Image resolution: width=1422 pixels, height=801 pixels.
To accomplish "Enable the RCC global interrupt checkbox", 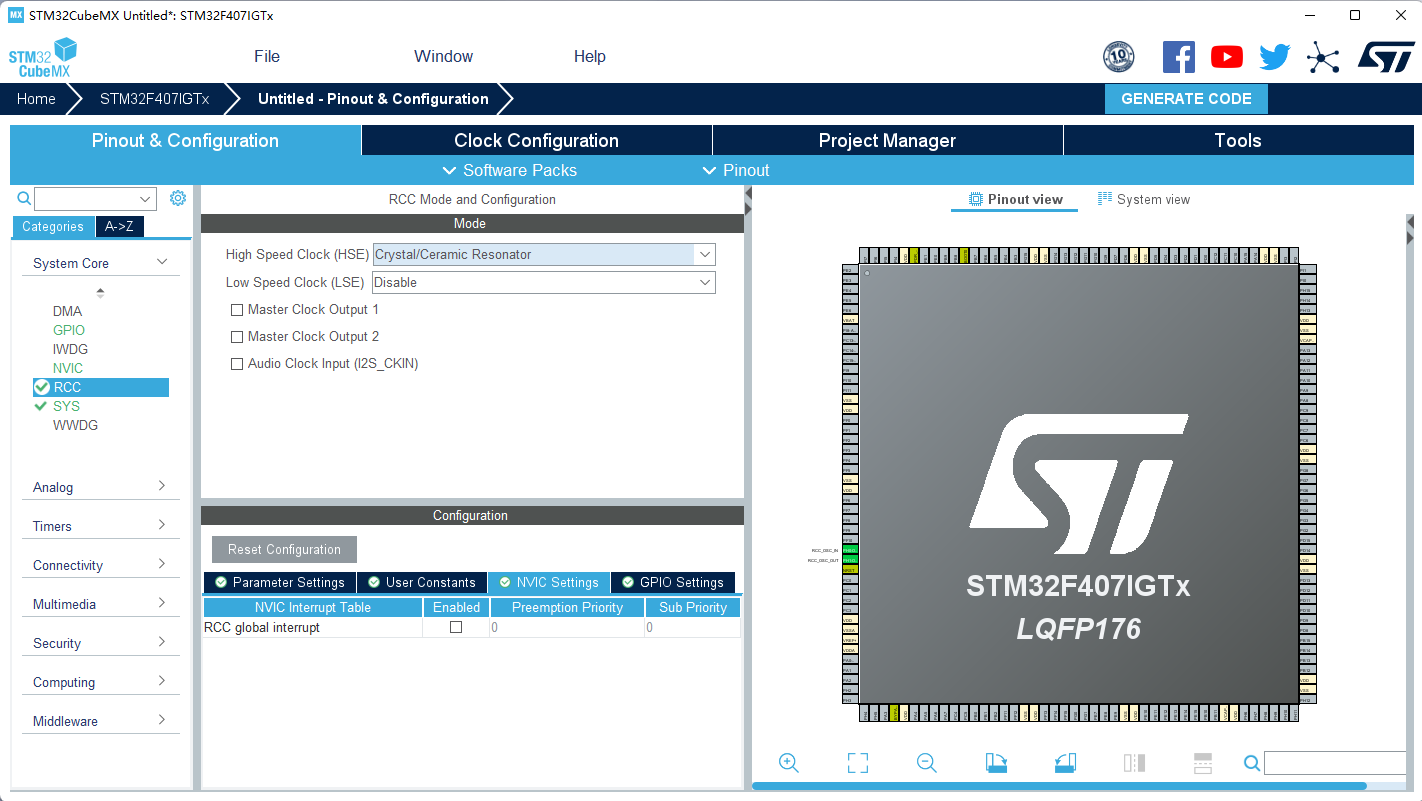I will (456, 627).
